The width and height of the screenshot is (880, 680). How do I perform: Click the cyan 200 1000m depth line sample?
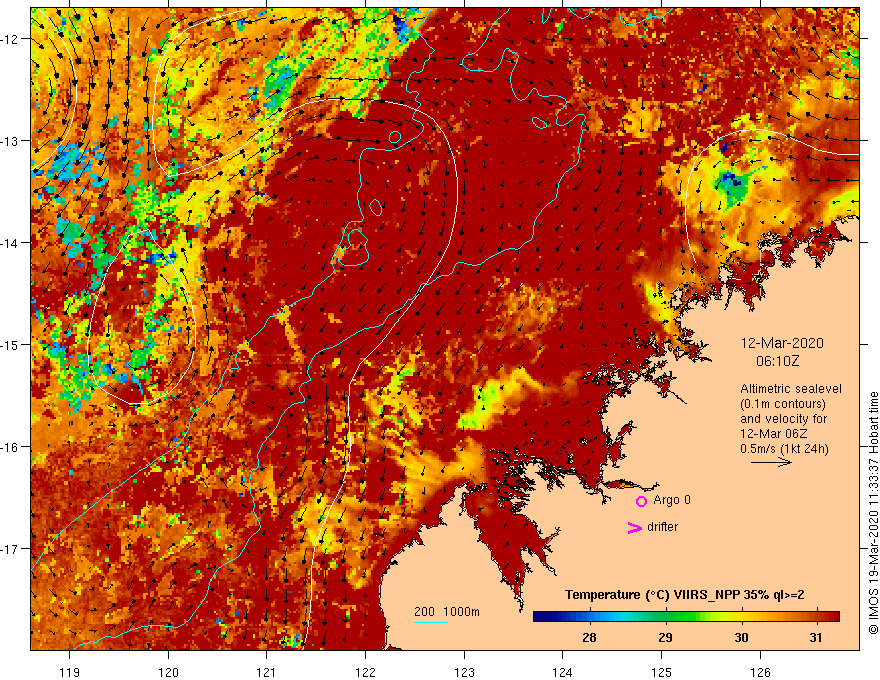[x=431, y=622]
